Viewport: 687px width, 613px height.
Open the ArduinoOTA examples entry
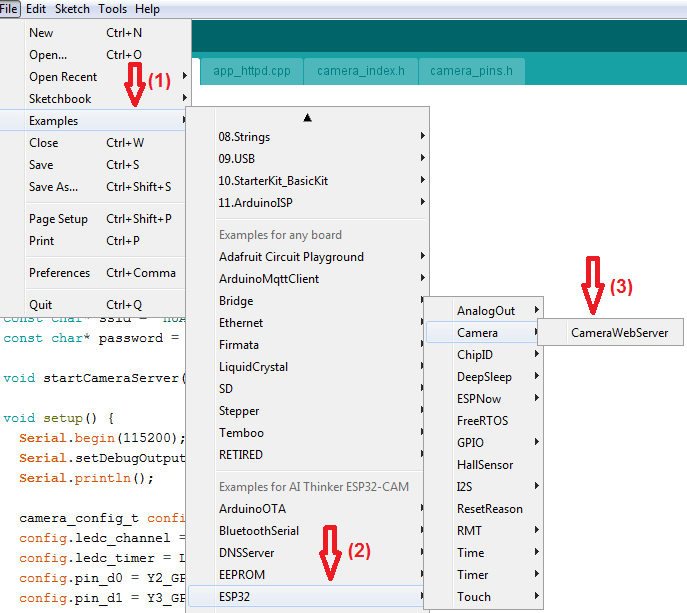coord(306,509)
